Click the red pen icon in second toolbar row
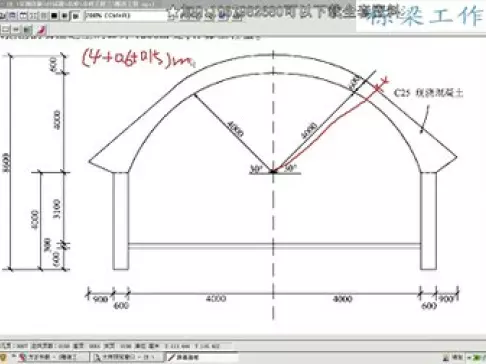Viewport: 486px width, 364px height. coord(42,29)
